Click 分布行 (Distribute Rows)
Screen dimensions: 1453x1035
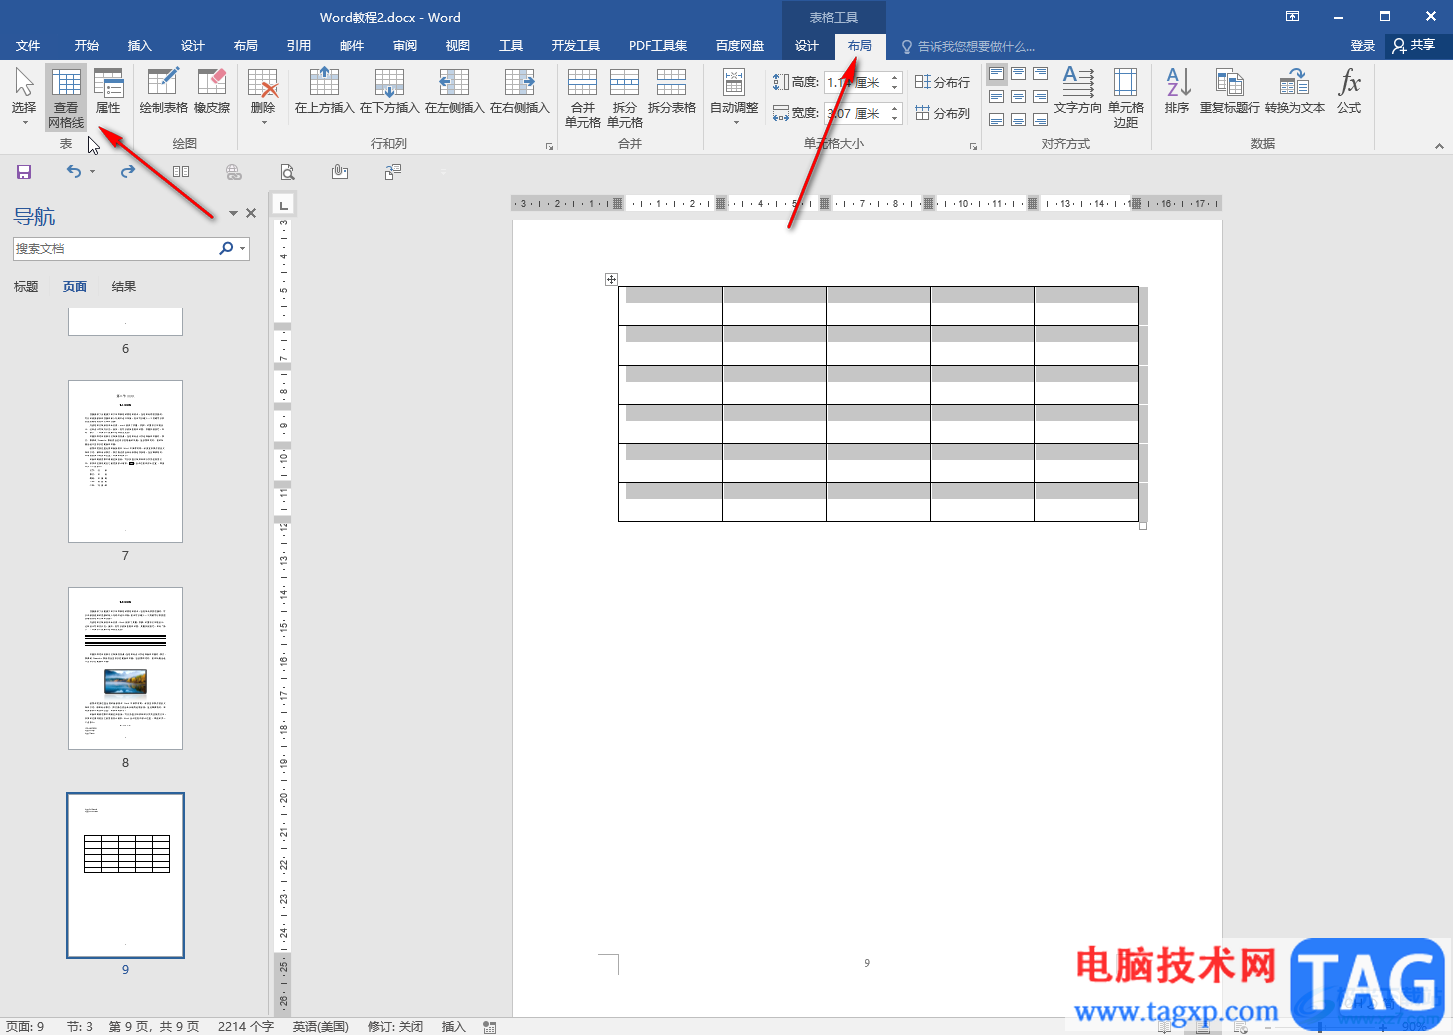pos(942,82)
